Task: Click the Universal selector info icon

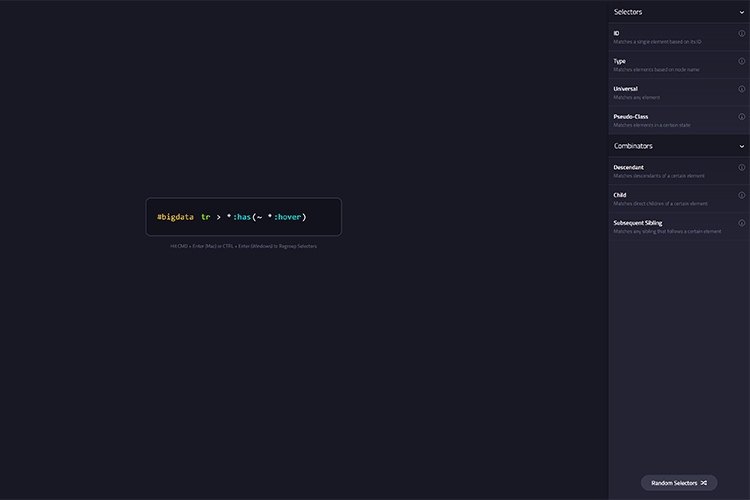Action: tap(741, 89)
